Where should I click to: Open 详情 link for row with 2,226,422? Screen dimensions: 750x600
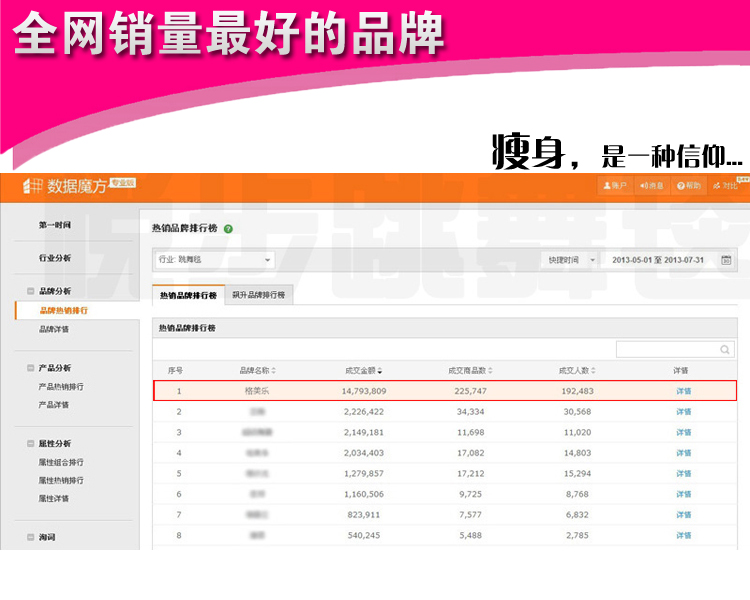point(684,411)
